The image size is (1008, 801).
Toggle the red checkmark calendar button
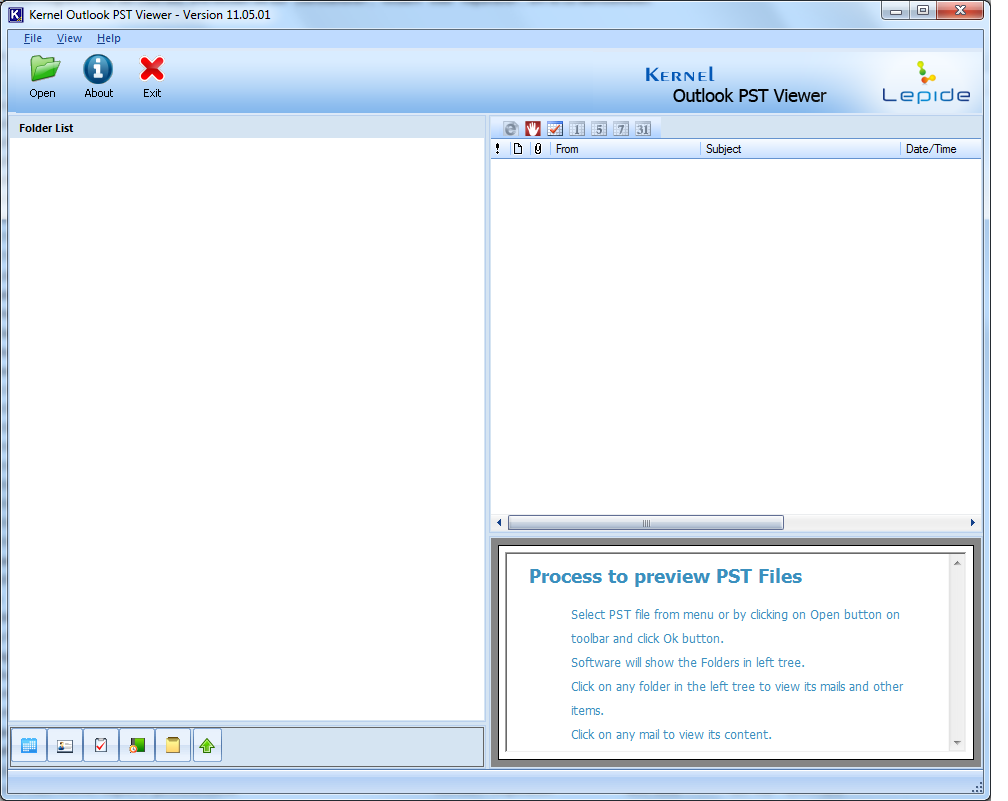tap(555, 129)
